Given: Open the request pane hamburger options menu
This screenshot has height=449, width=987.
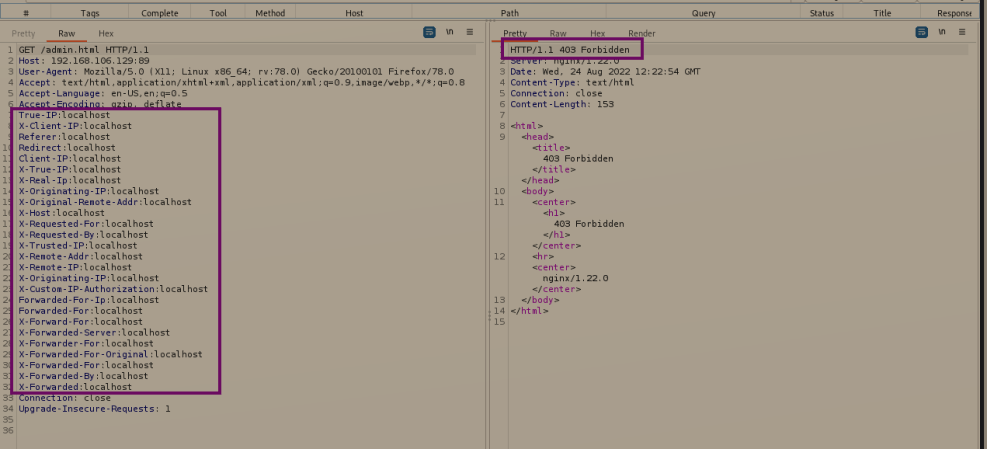Looking at the screenshot, I should pyautogui.click(x=470, y=33).
